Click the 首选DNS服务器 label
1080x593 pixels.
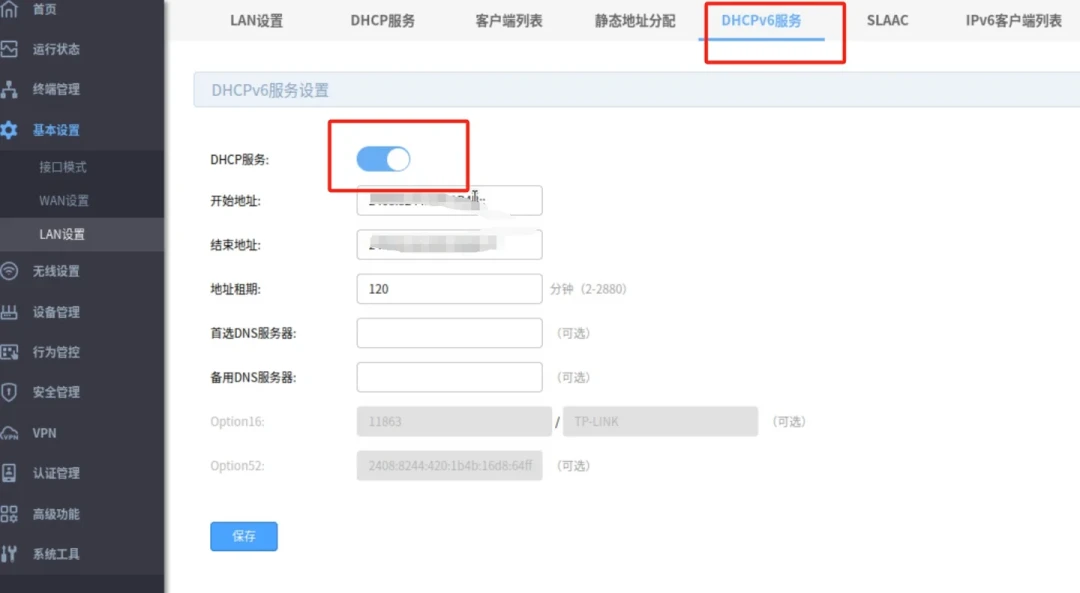pos(253,333)
